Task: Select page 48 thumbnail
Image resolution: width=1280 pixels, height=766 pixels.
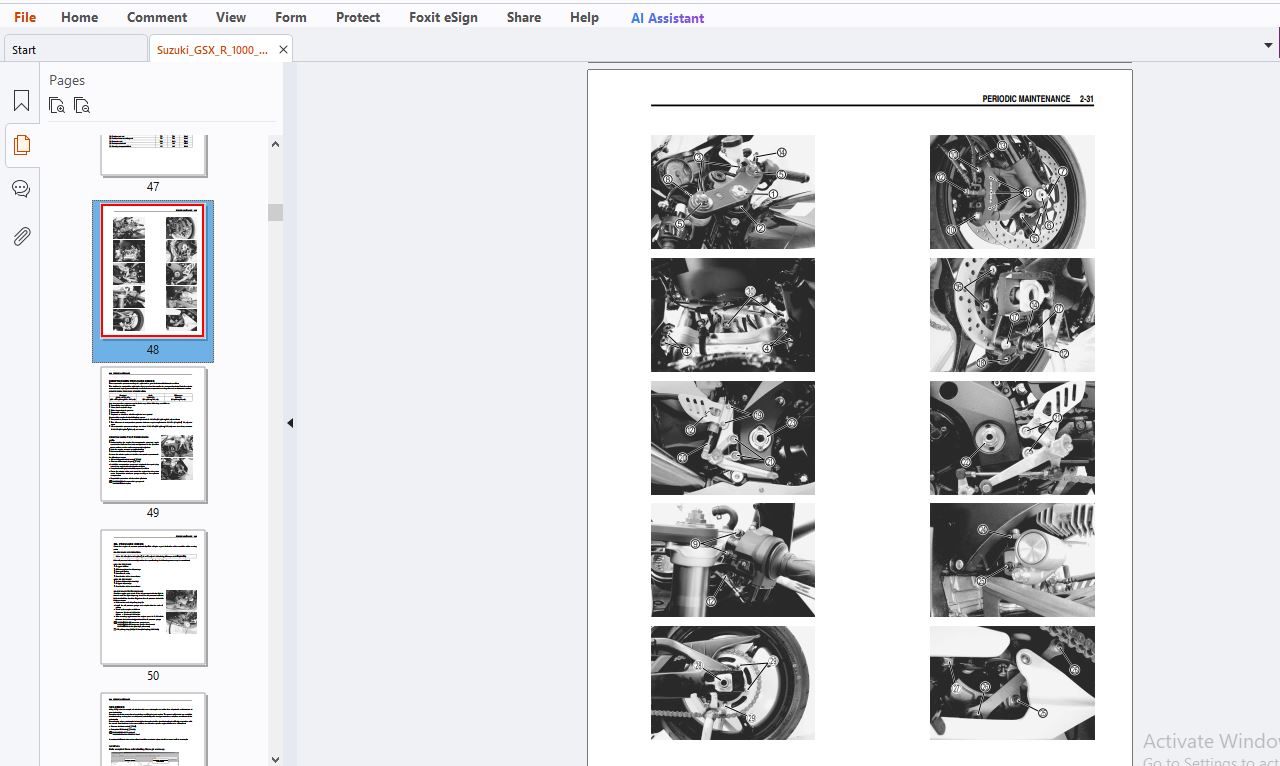Action: click(x=153, y=271)
